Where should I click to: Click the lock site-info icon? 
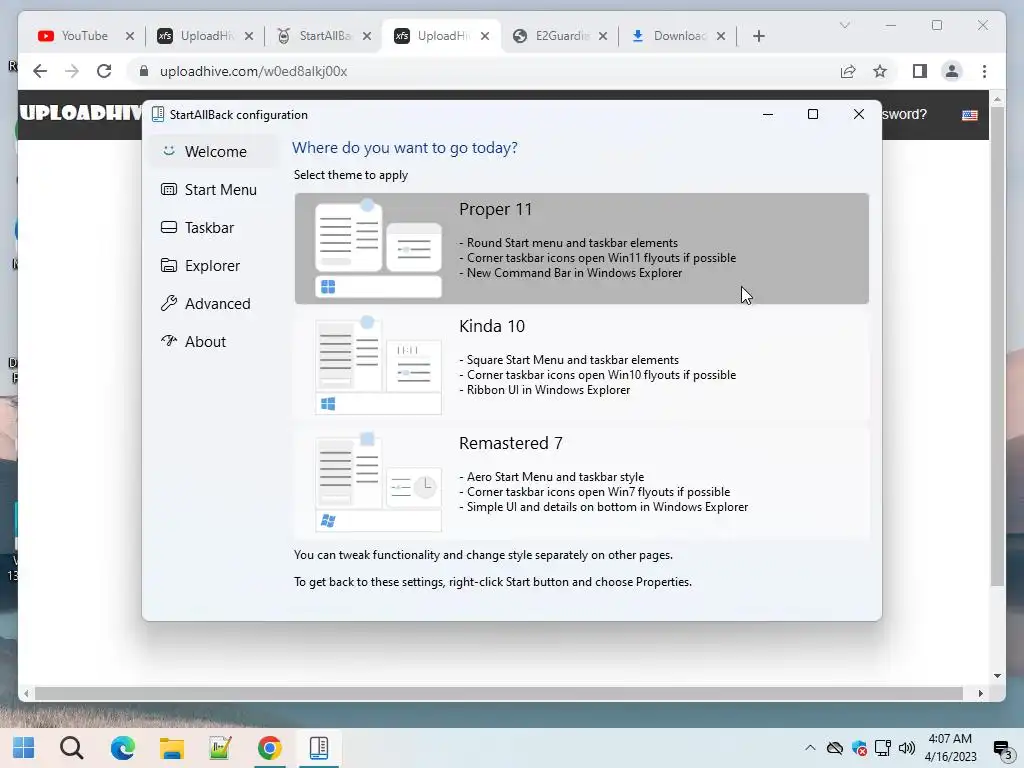click(144, 71)
